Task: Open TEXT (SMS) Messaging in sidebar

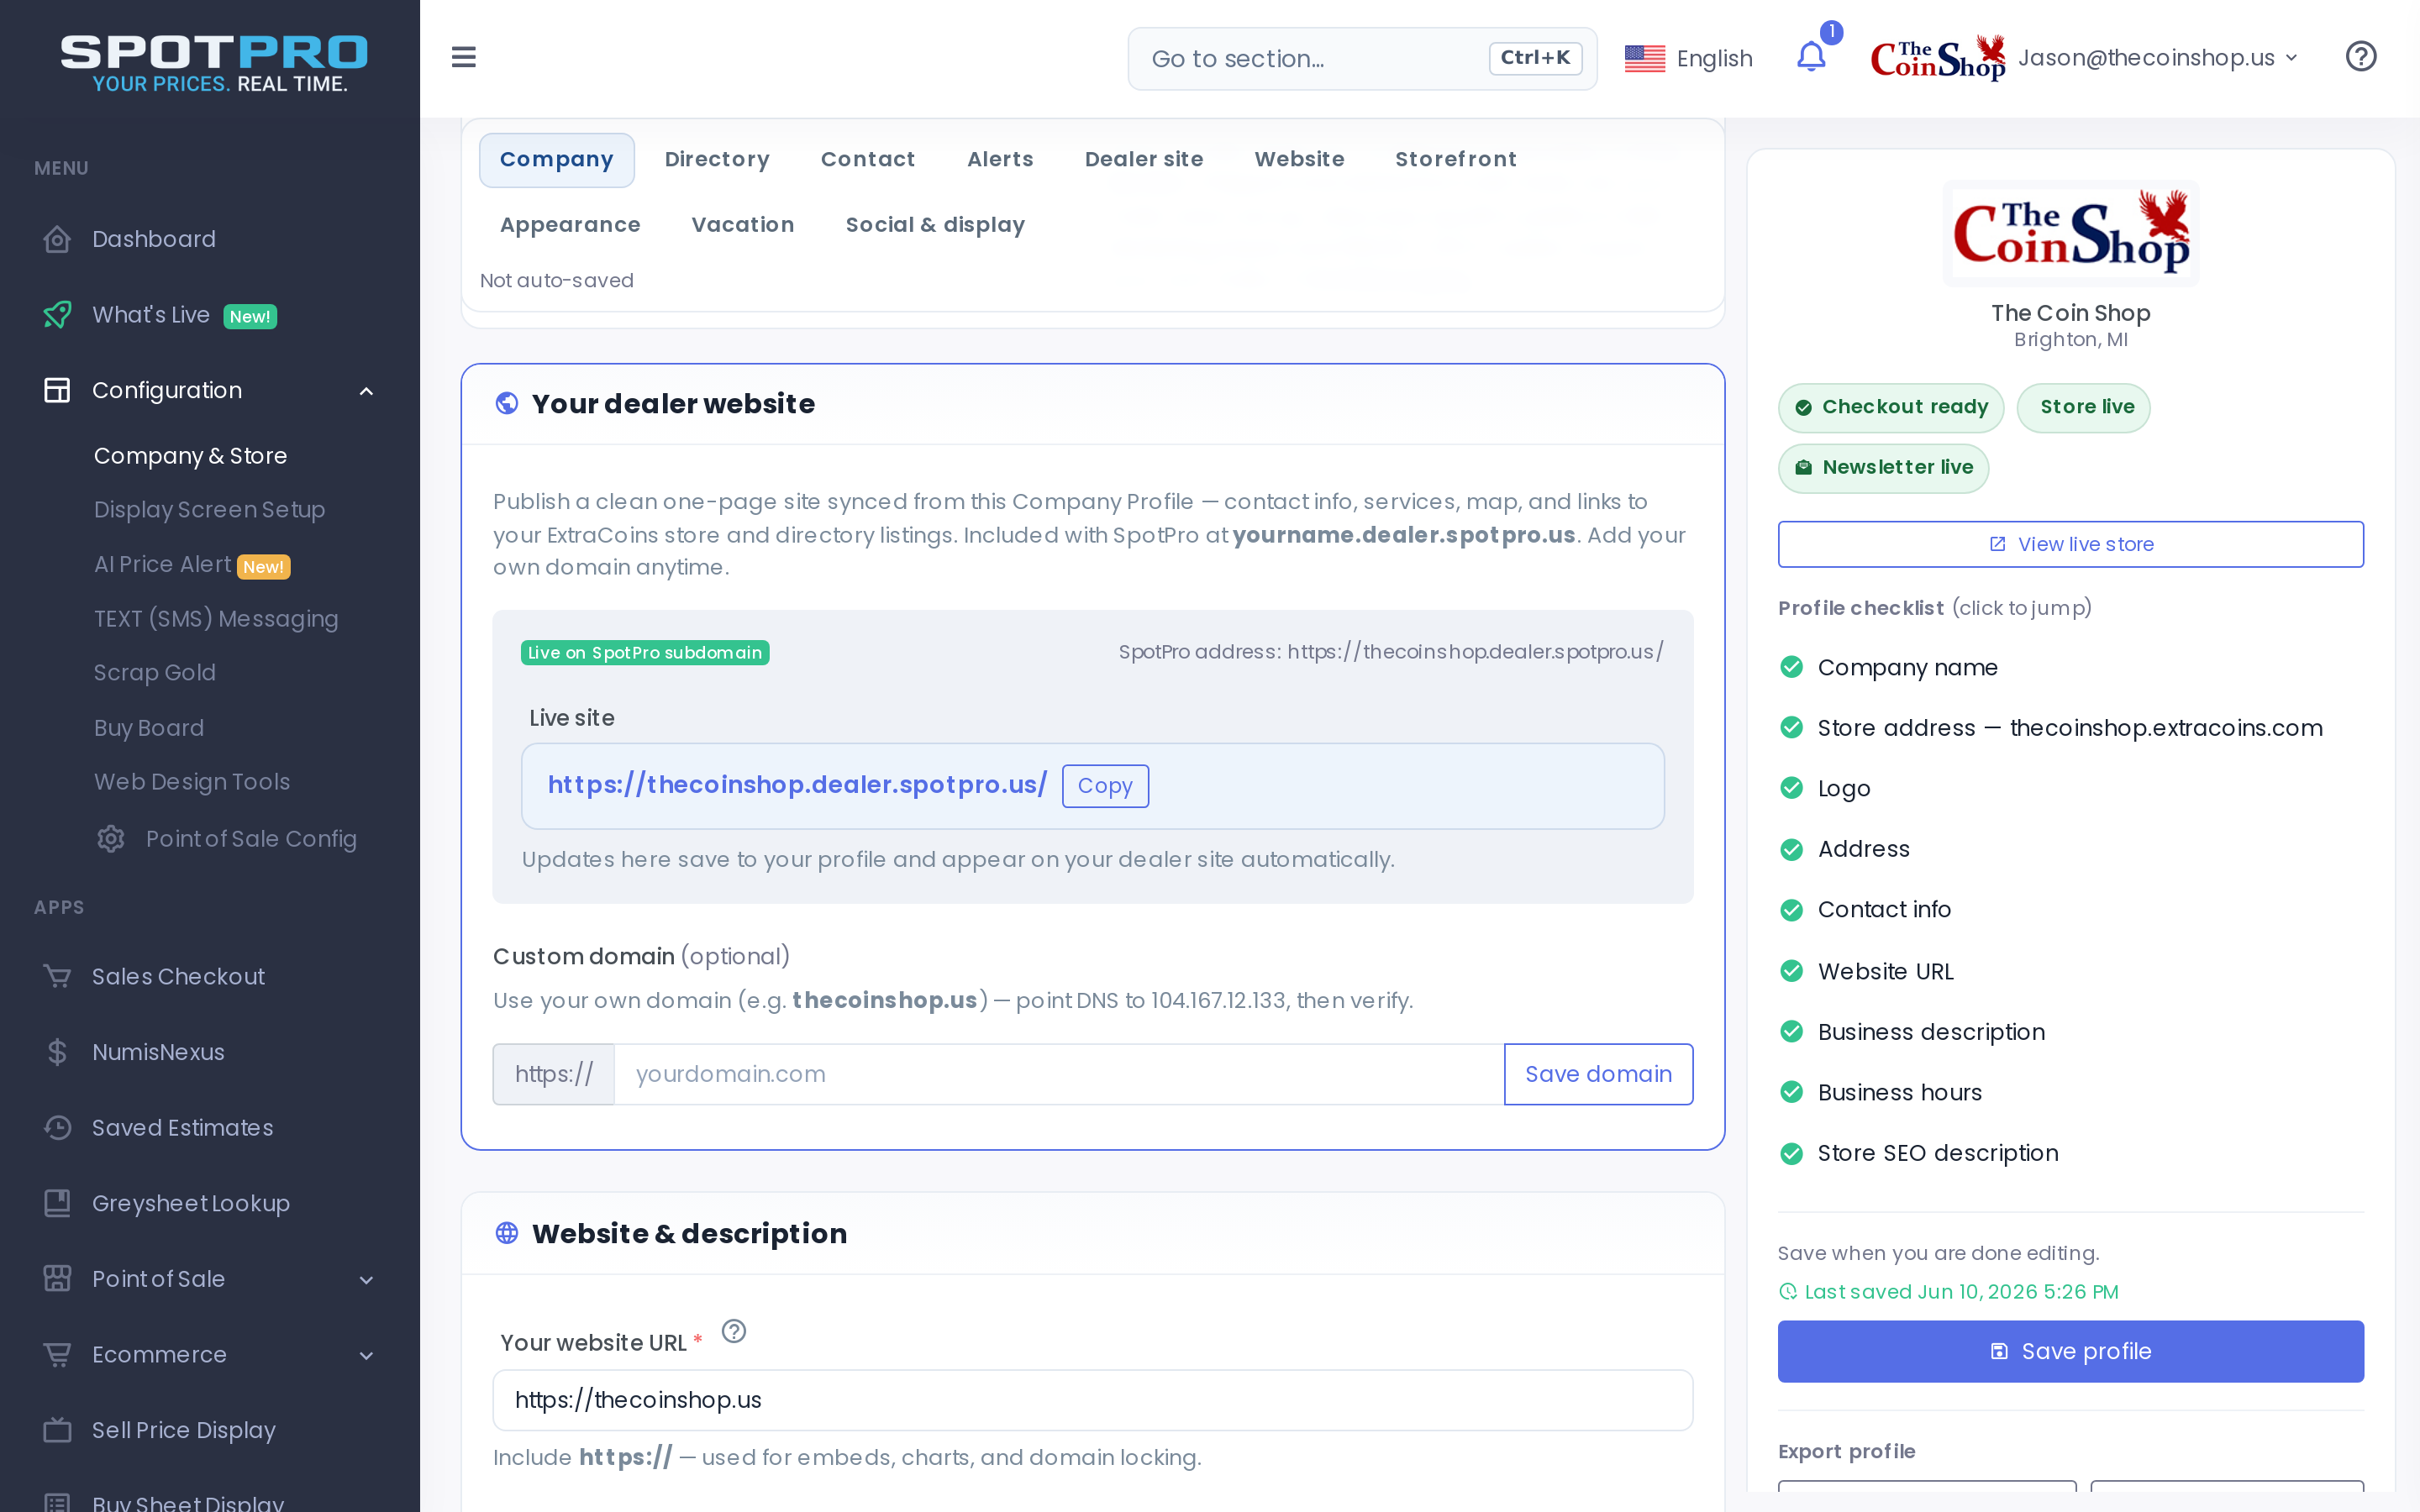Action: pyautogui.click(x=216, y=619)
